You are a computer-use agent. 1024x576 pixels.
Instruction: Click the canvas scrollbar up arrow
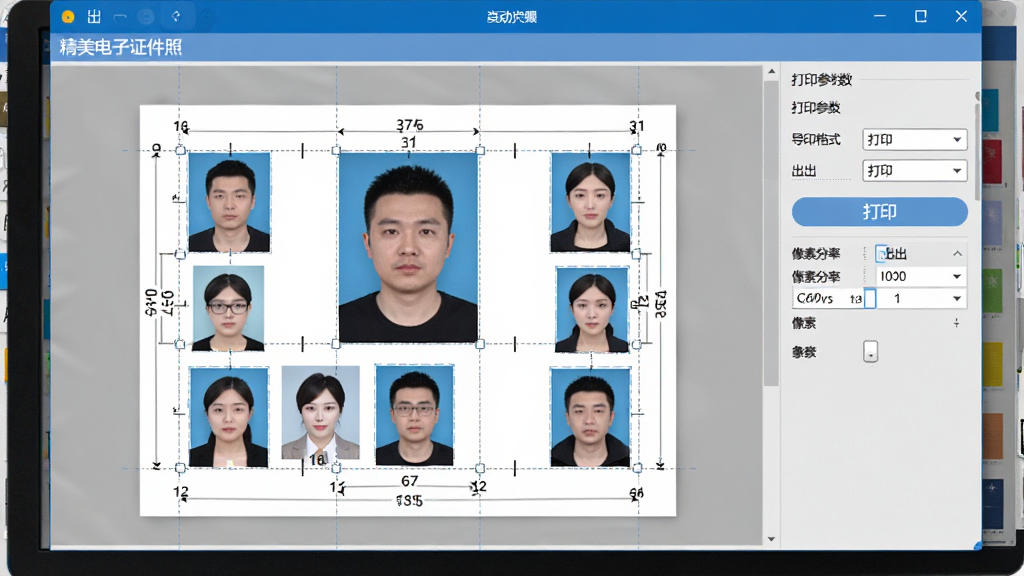click(x=771, y=71)
